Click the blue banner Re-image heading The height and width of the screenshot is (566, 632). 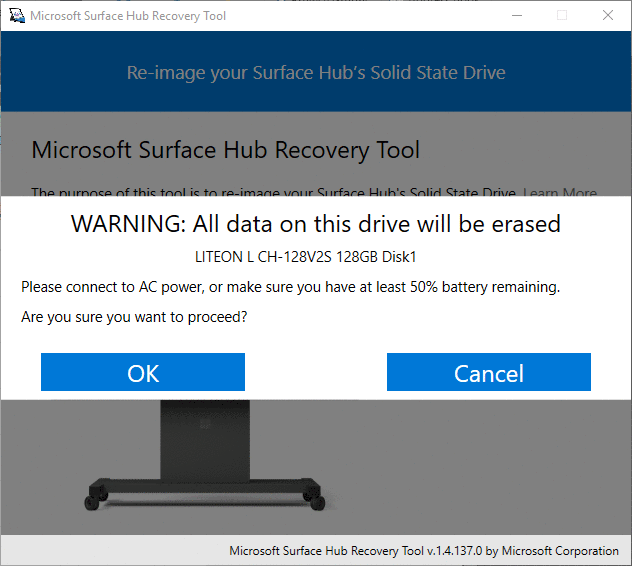click(x=316, y=73)
